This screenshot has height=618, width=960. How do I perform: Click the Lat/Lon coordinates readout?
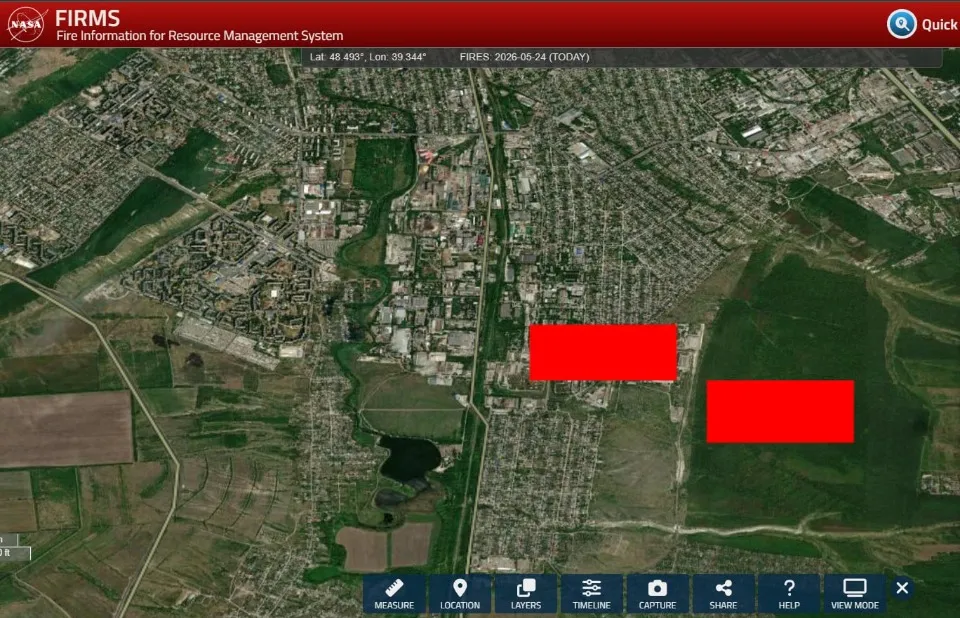367,57
